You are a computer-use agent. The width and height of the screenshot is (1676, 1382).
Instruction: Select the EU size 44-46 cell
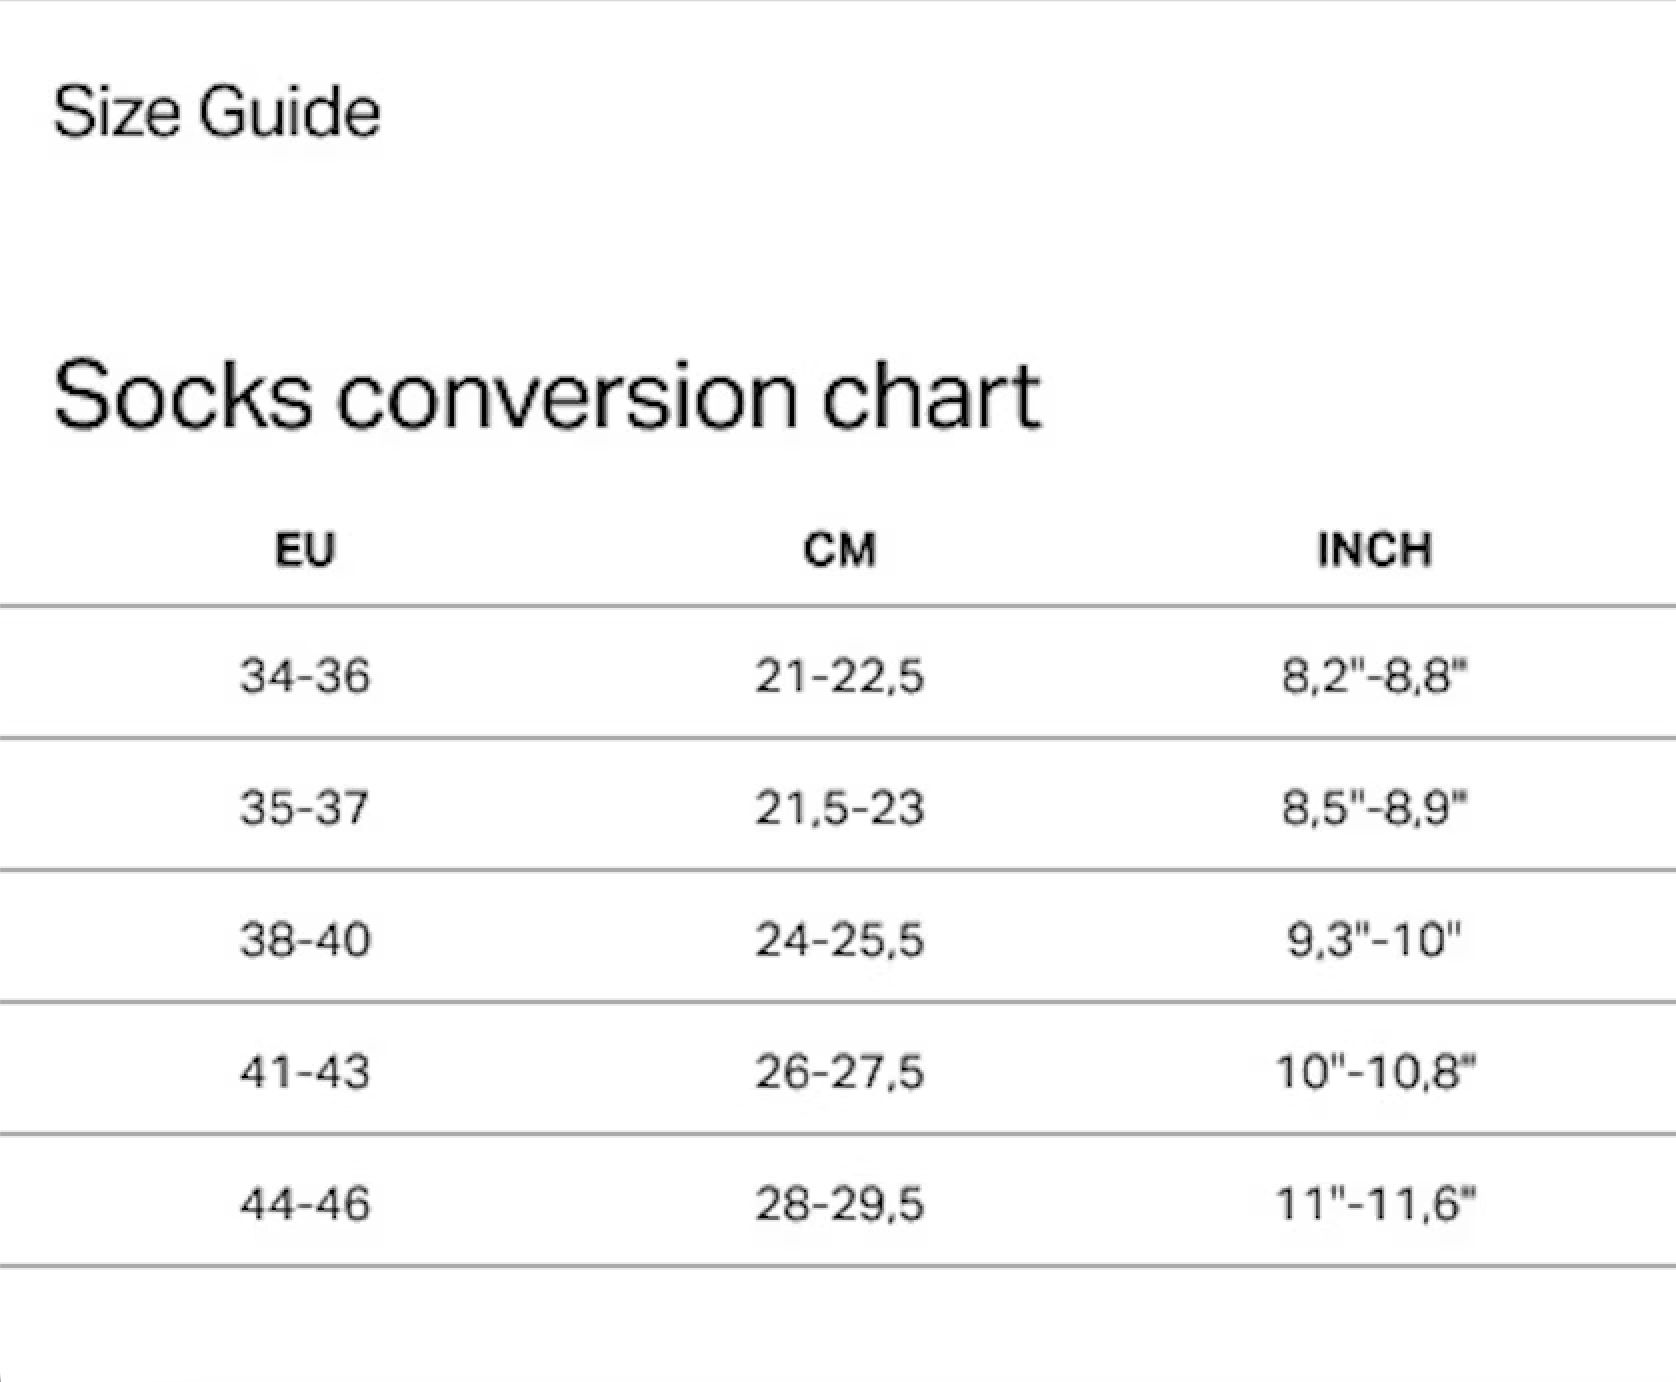(x=305, y=1203)
